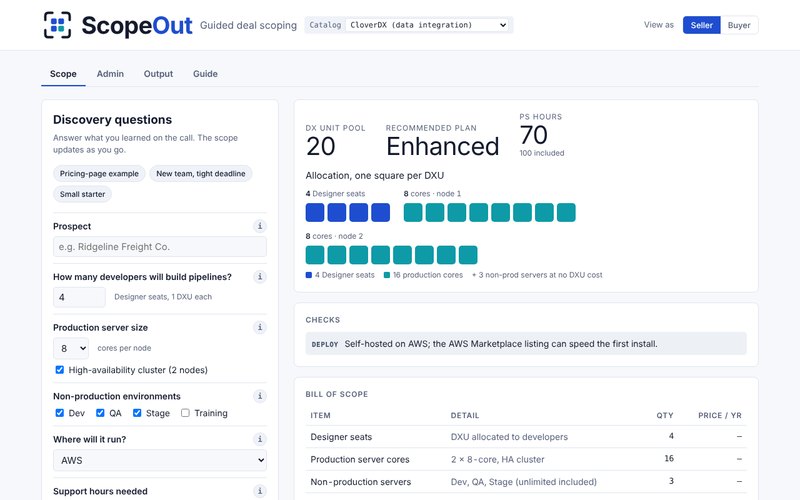Image resolution: width=800 pixels, height=500 pixels.
Task: Open the Catalog CloverDX dropdown
Action: click(428, 25)
